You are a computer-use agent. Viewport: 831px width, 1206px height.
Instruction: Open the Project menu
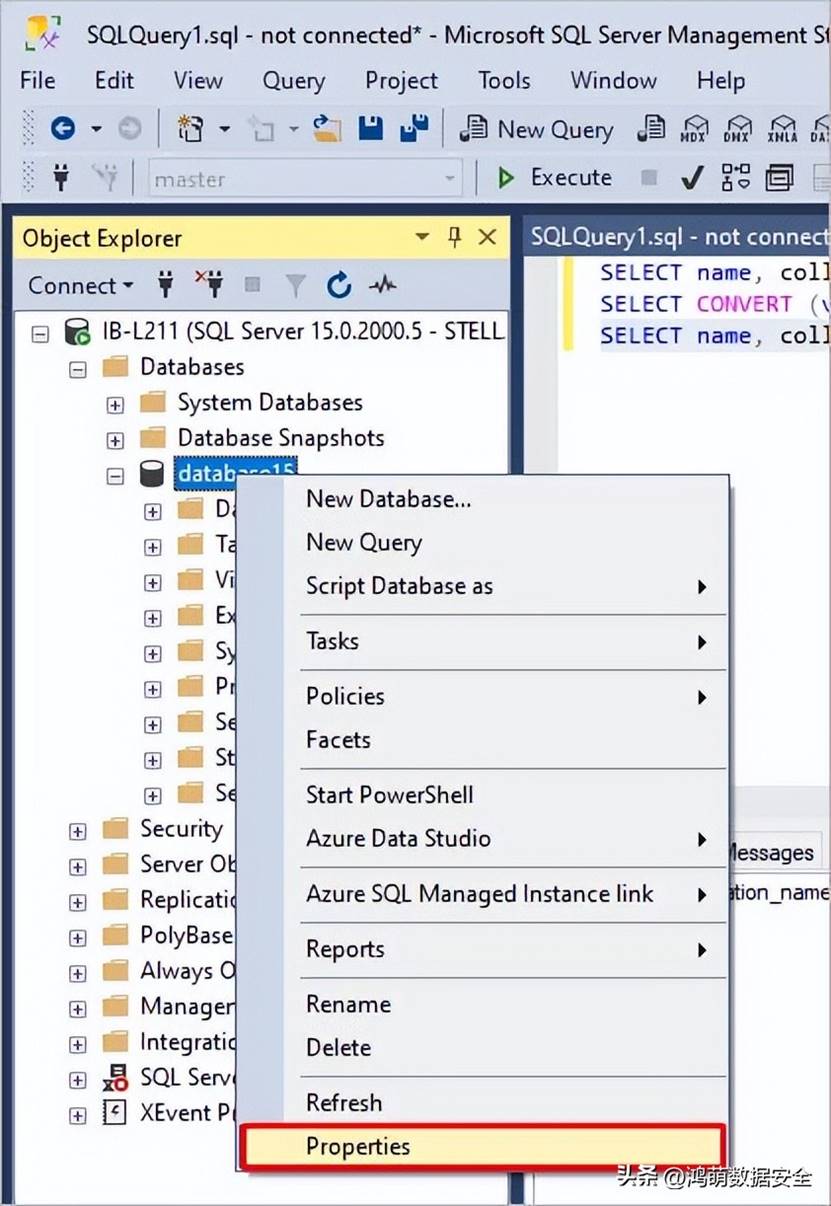pos(401,80)
